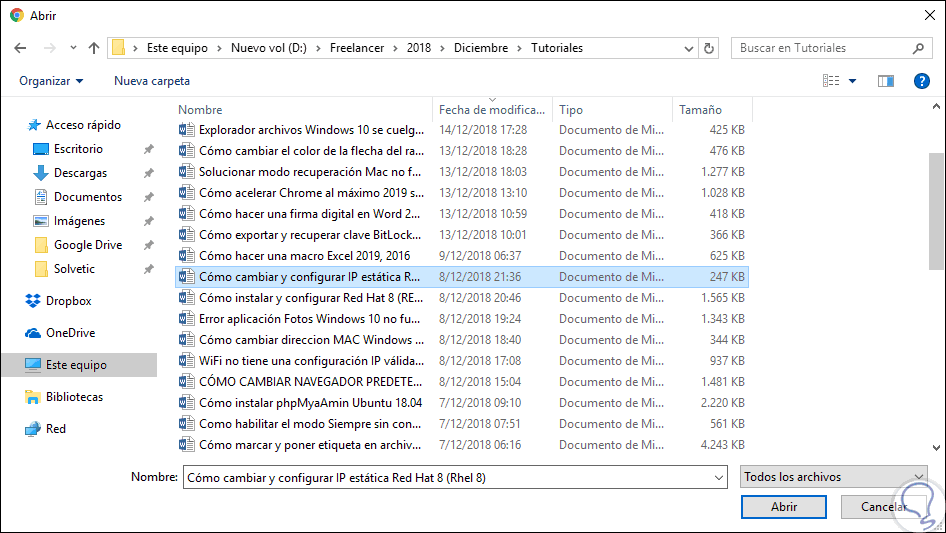The width and height of the screenshot is (946, 533).
Task: Open the Todos los archivos filter dropdown
Action: pos(834,477)
